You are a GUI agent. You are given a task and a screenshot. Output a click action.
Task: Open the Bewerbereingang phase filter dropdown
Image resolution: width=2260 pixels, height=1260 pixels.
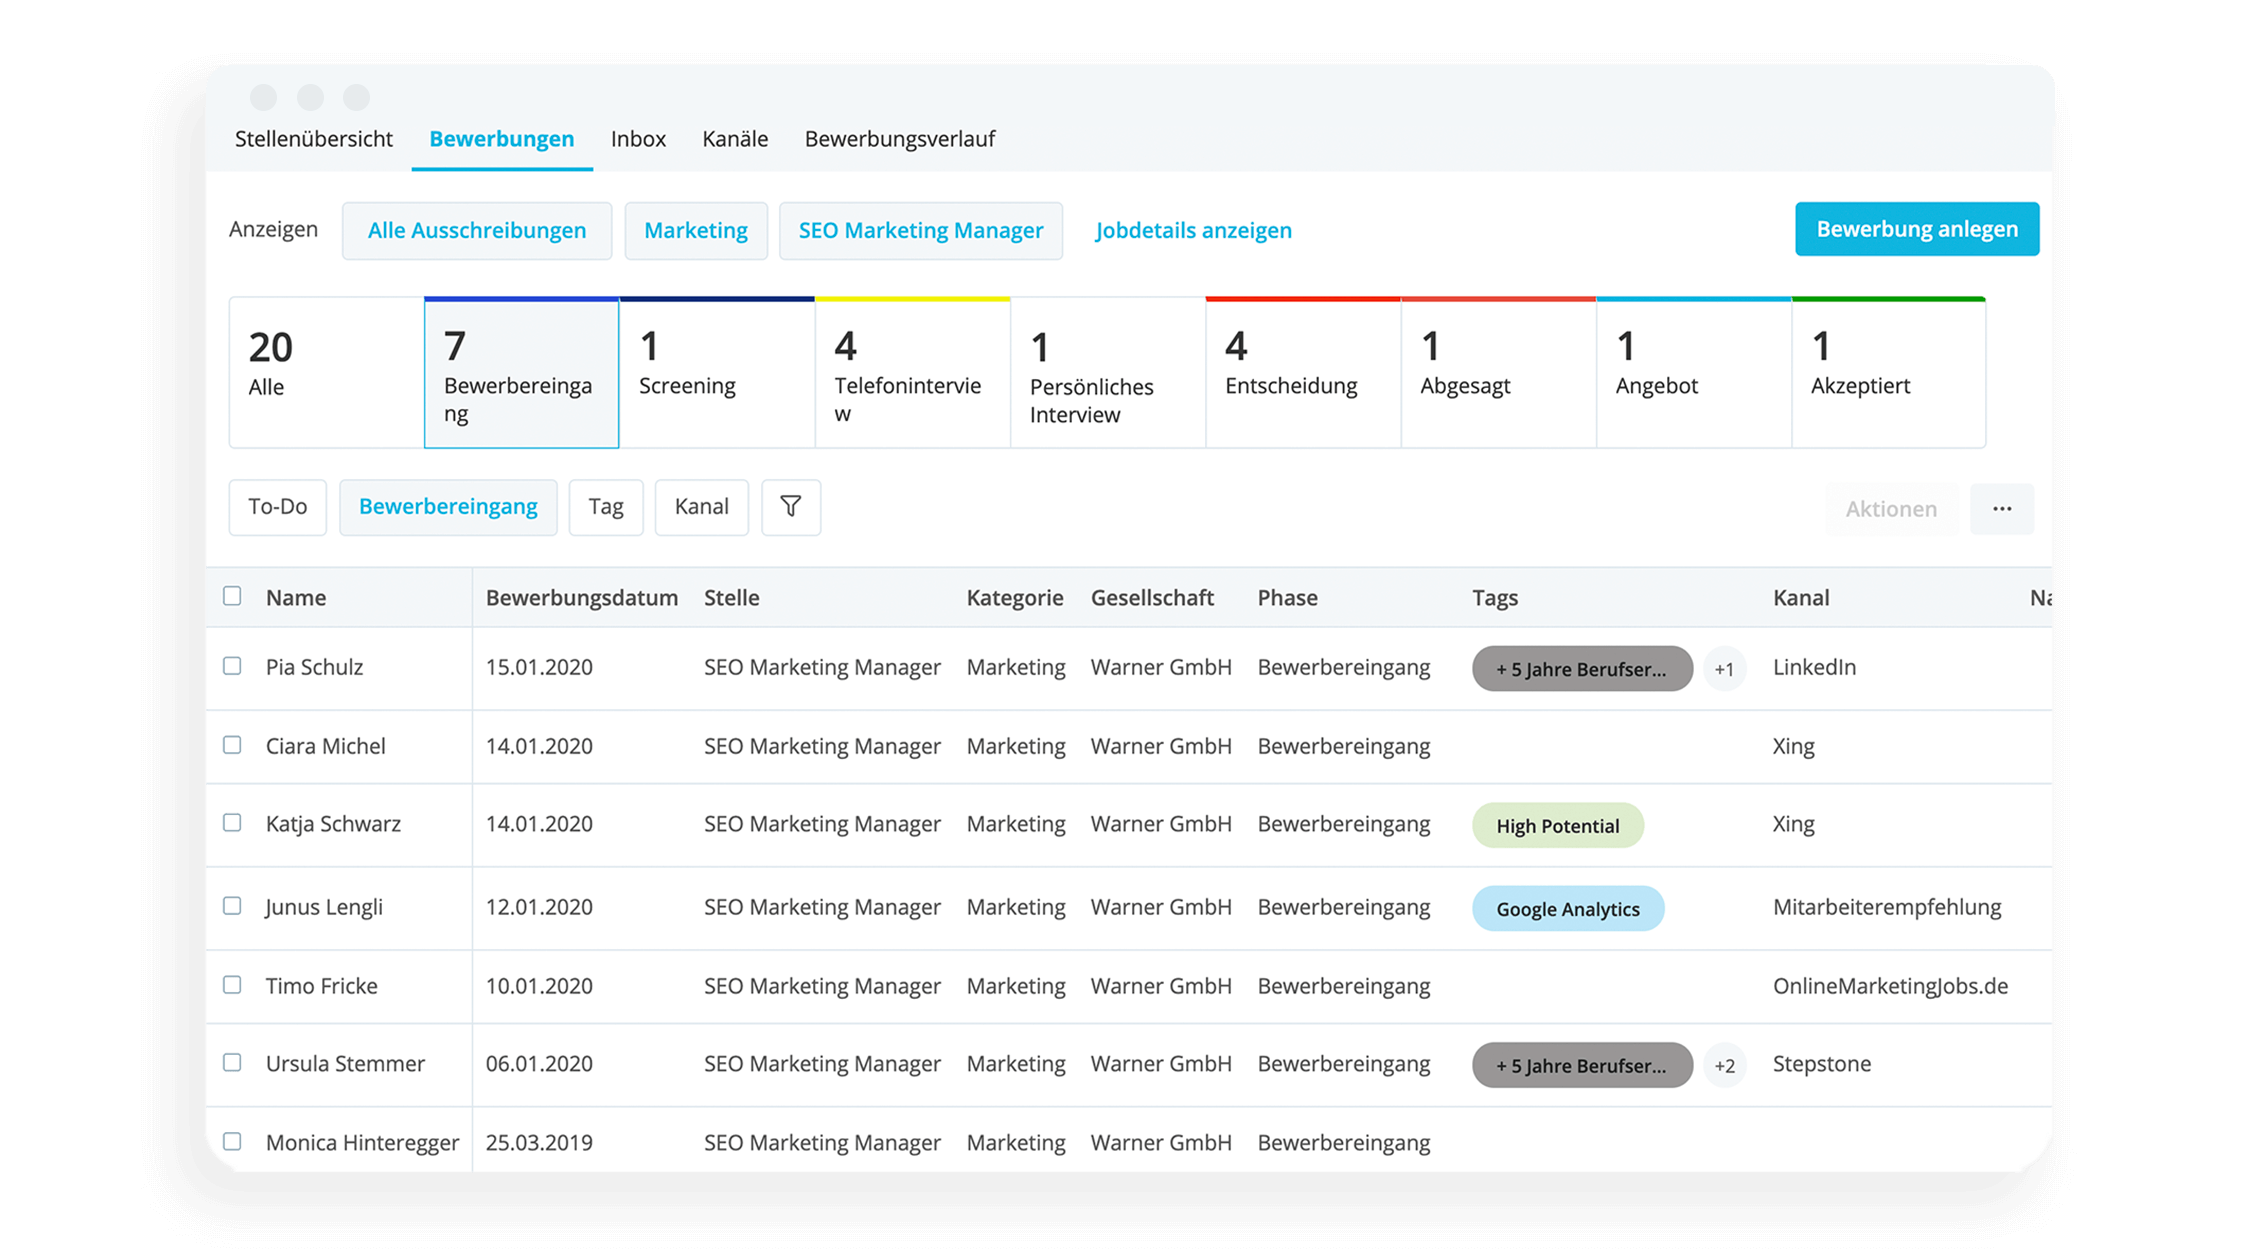[x=448, y=507]
